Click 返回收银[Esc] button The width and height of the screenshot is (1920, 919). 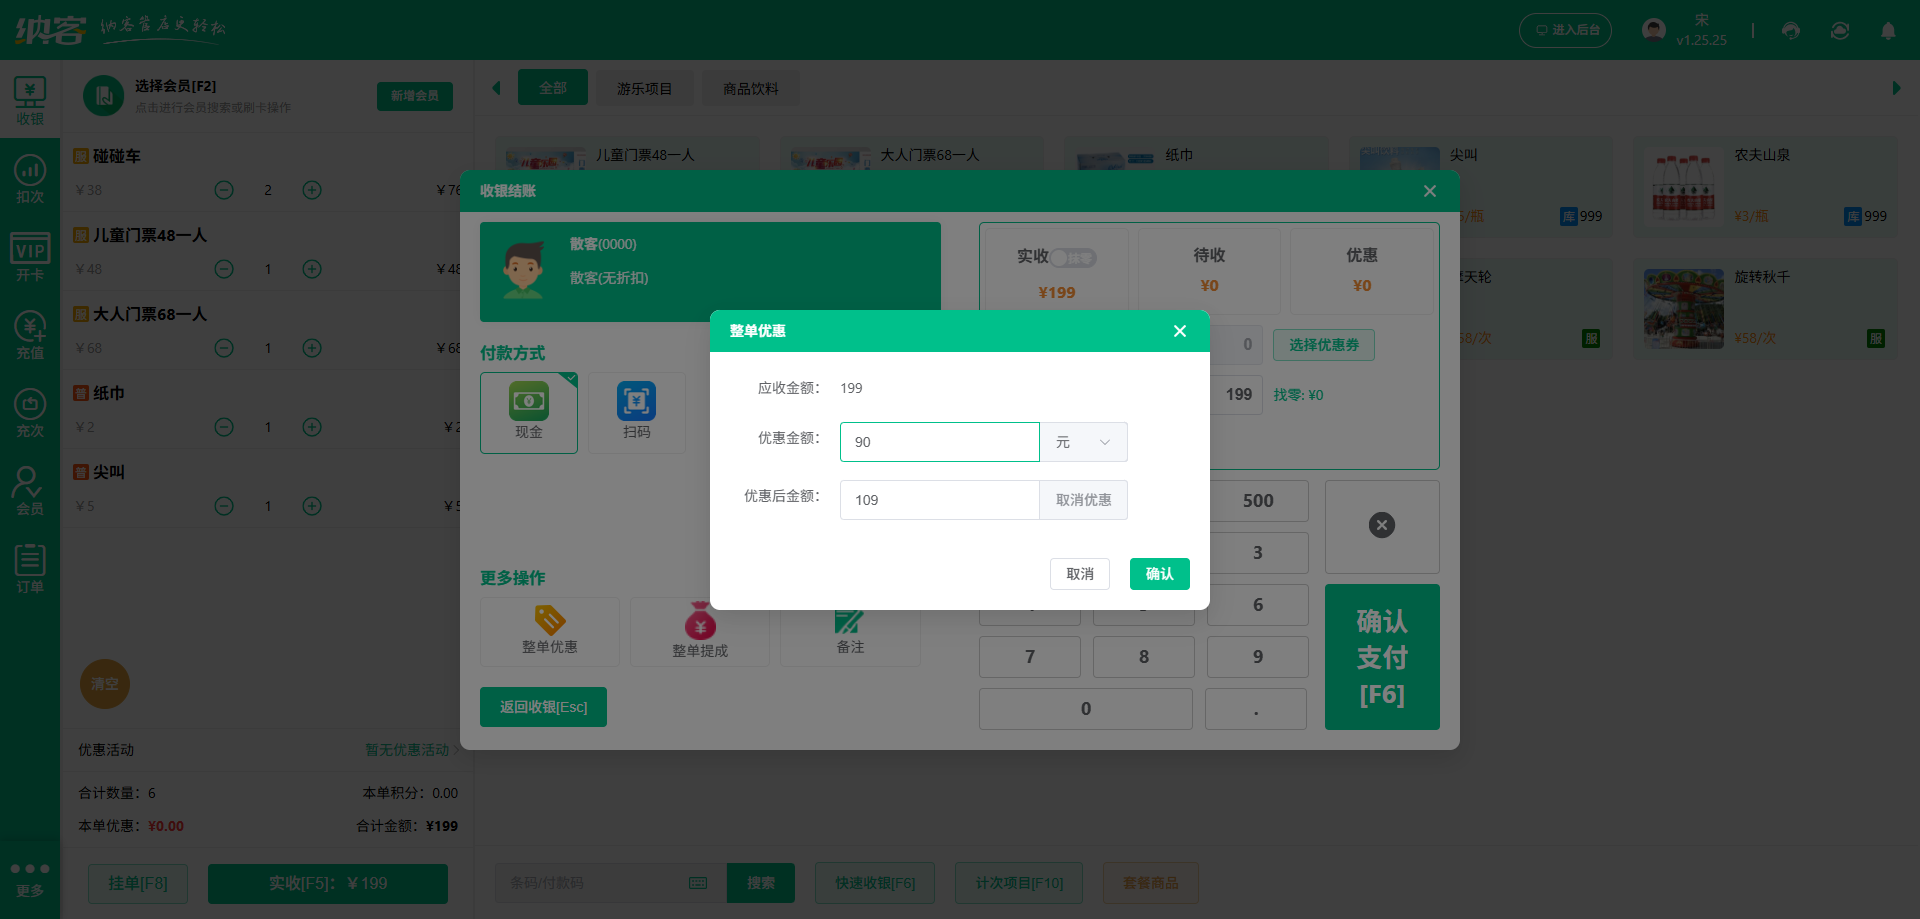point(543,707)
